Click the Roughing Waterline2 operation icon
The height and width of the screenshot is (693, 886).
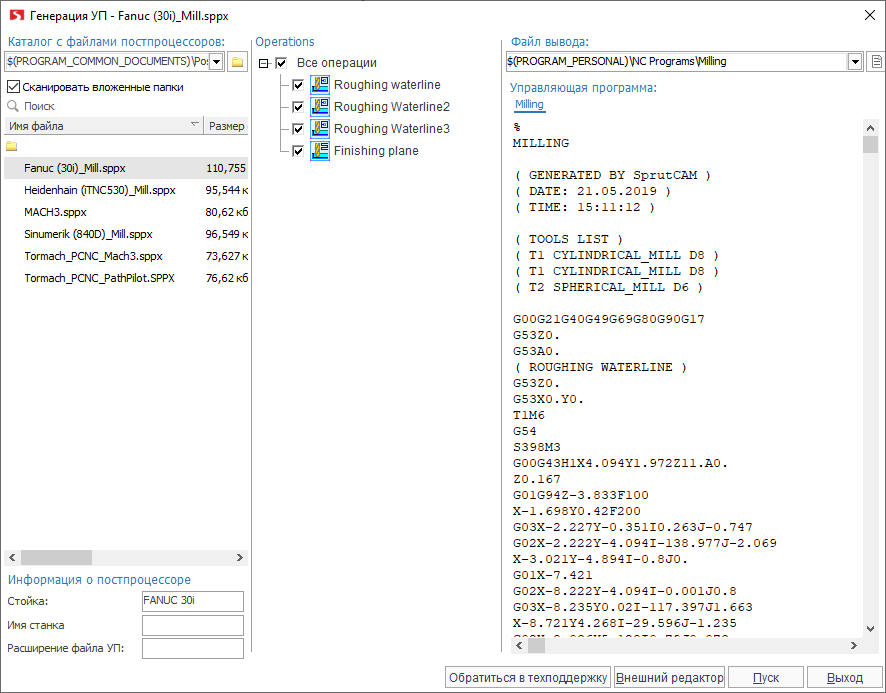click(320, 107)
